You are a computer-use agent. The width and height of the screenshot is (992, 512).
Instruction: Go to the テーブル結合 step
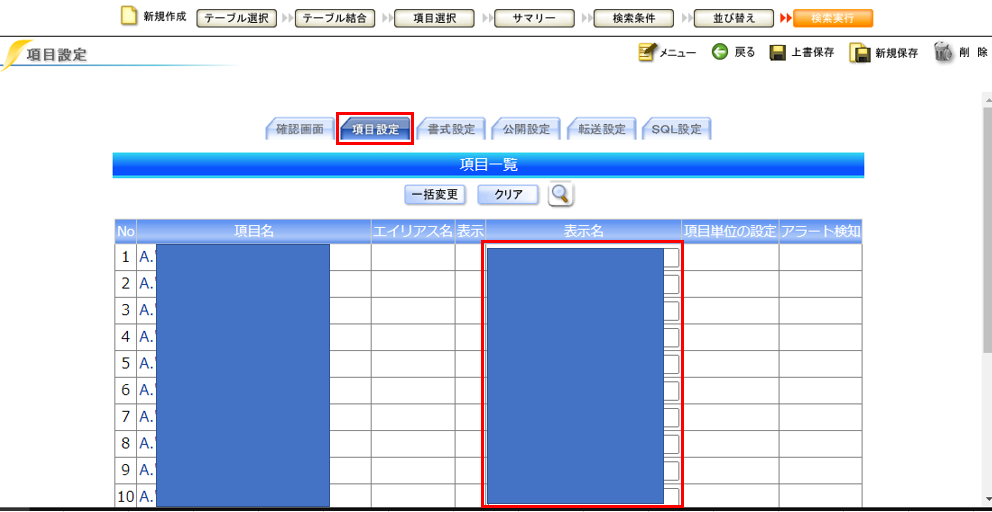click(335, 18)
